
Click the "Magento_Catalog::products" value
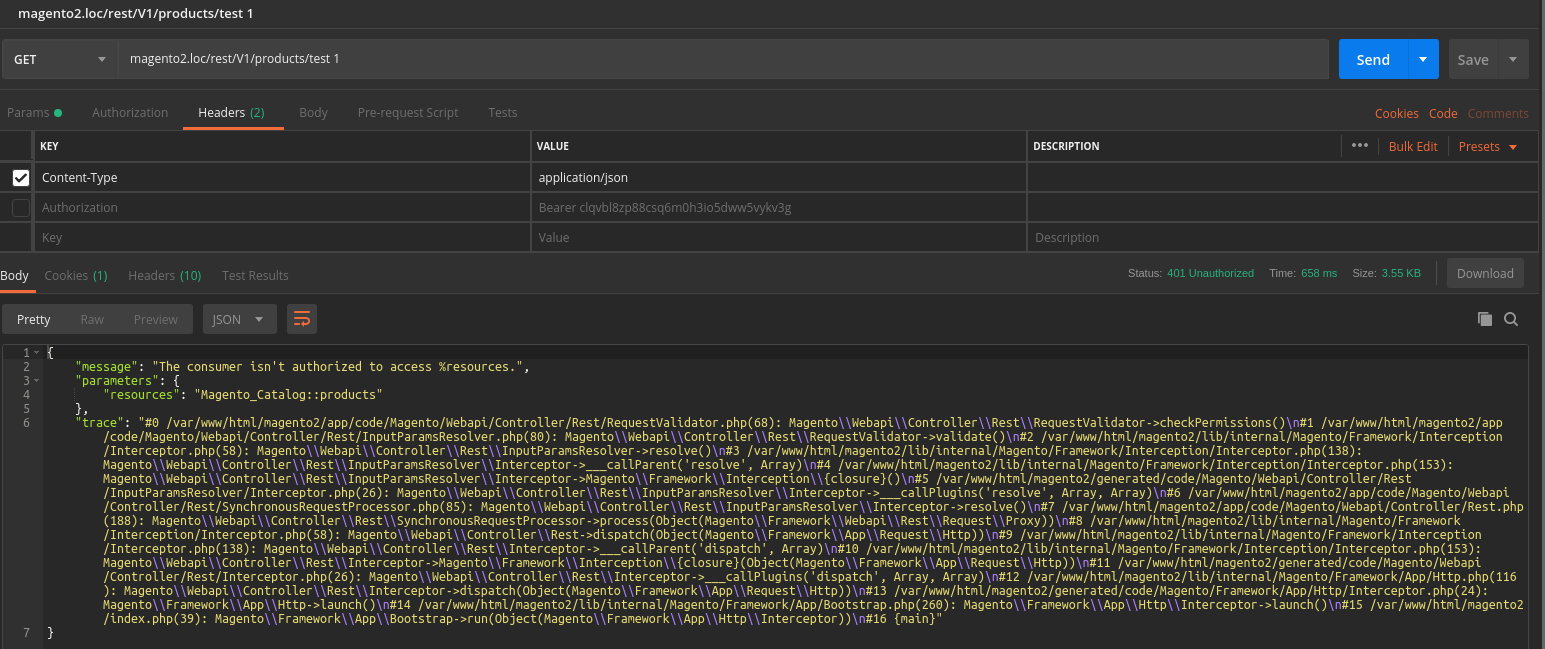pos(288,395)
